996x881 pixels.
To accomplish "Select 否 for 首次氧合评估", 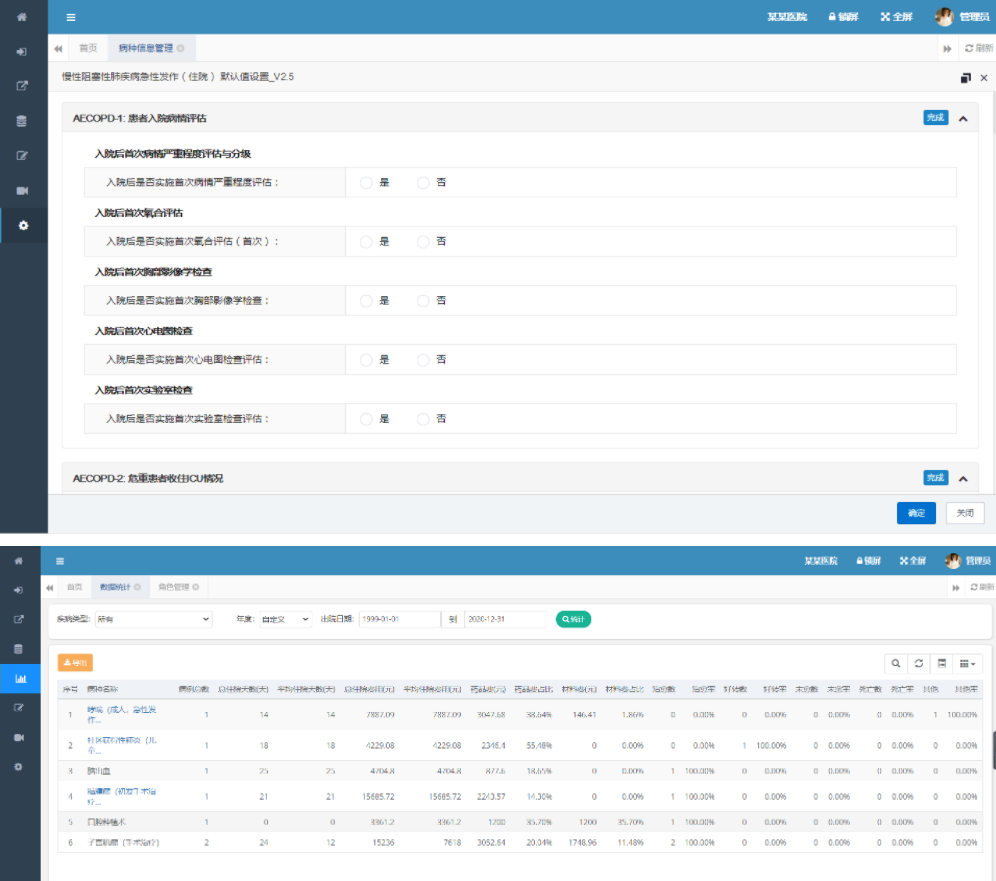I will [x=423, y=242].
